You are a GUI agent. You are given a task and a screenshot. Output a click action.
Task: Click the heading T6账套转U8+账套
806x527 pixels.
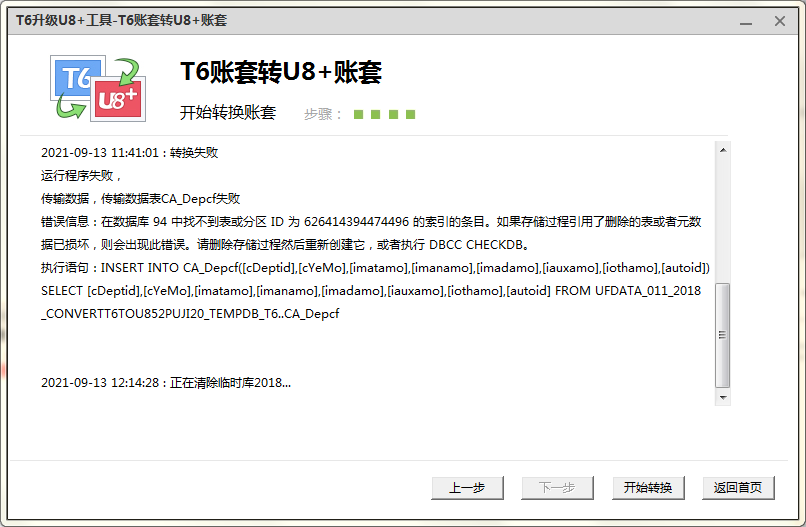[x=281, y=72]
